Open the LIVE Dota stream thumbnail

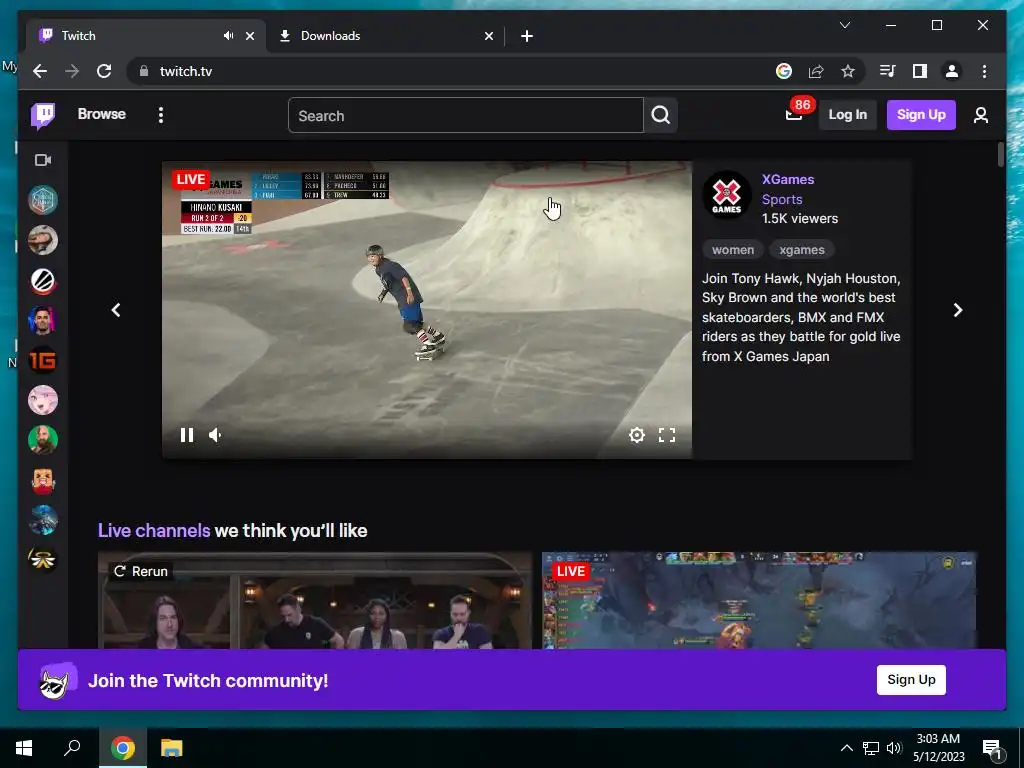coord(759,600)
